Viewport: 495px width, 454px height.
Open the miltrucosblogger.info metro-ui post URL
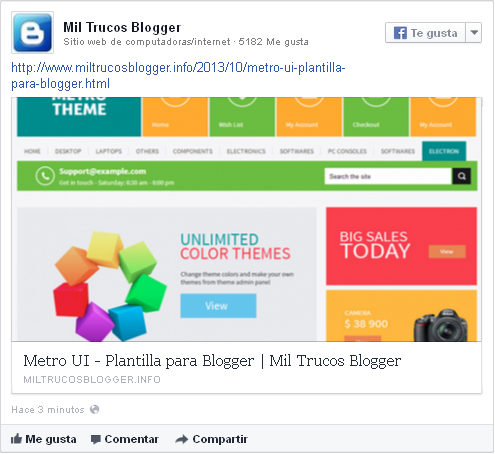pyautogui.click(x=178, y=75)
